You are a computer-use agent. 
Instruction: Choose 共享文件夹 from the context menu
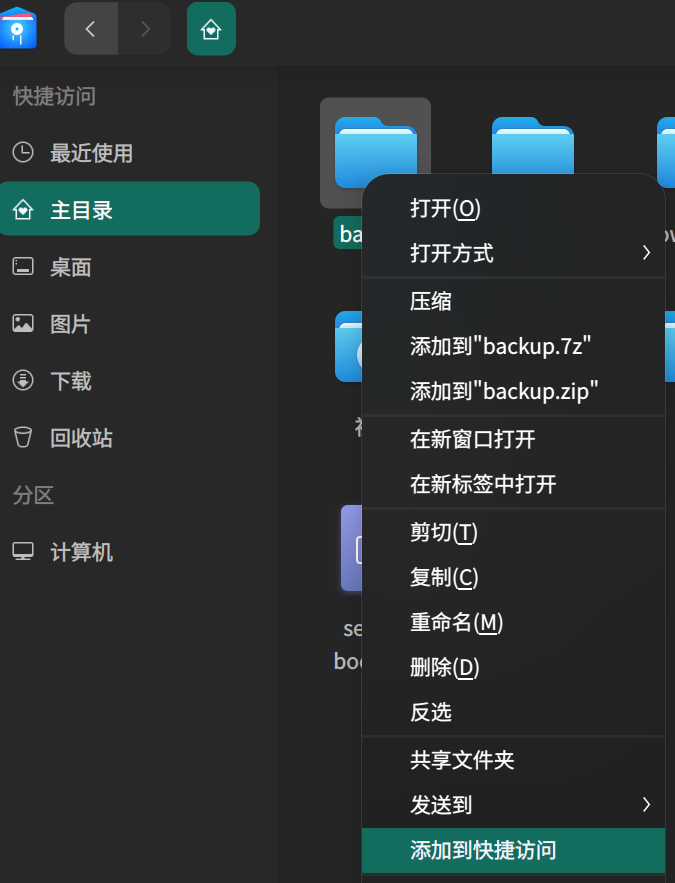coord(513,760)
